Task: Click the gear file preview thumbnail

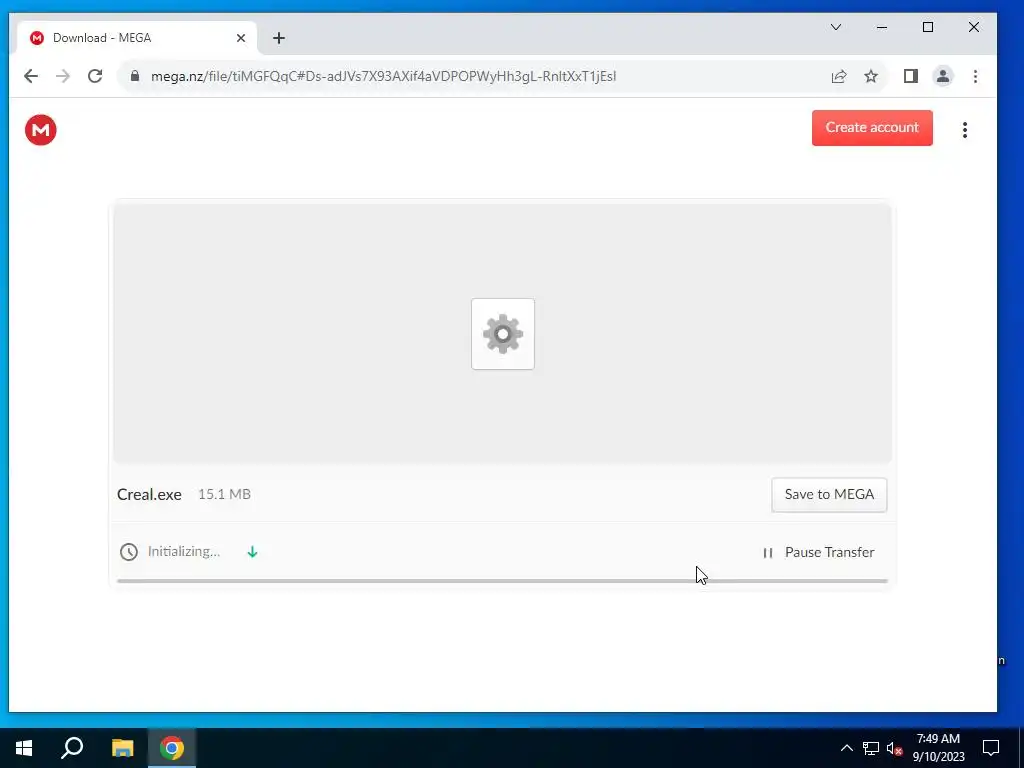Action: click(503, 334)
